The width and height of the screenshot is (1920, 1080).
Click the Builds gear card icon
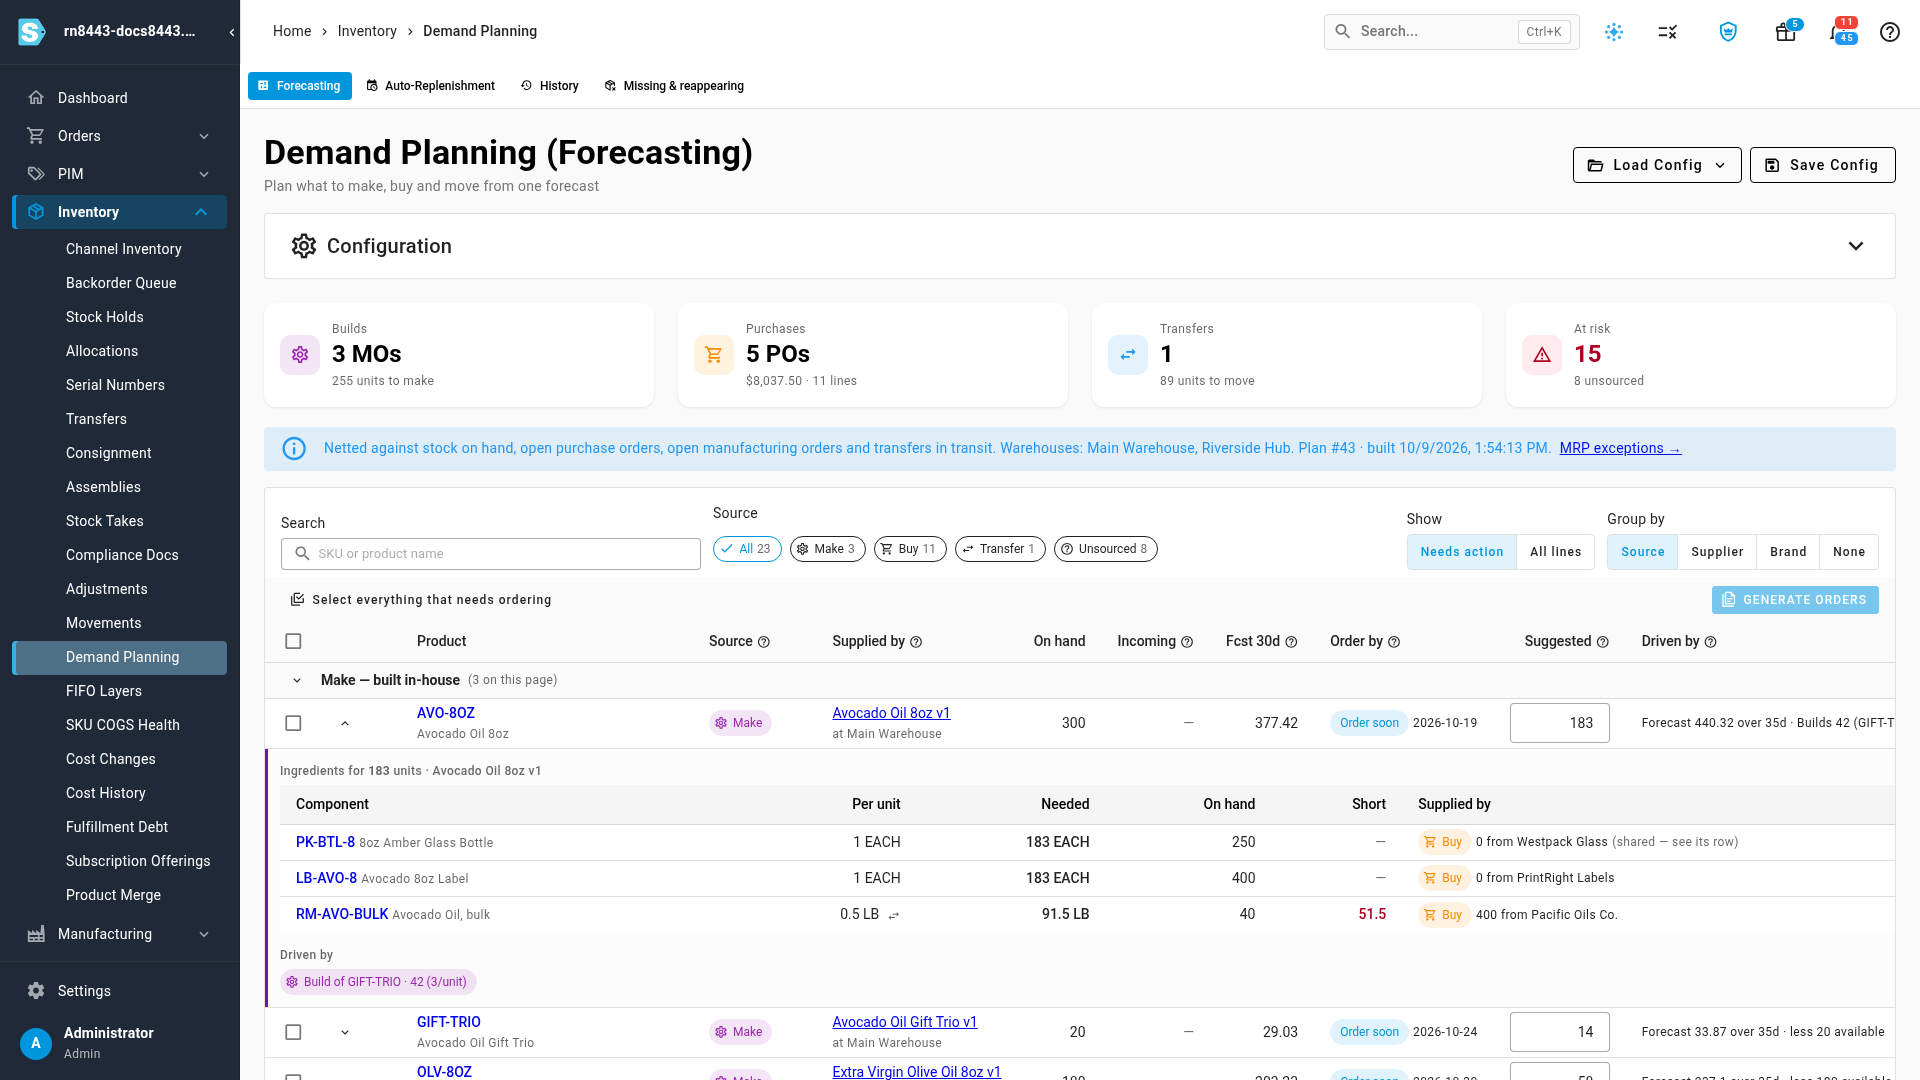pyautogui.click(x=300, y=355)
